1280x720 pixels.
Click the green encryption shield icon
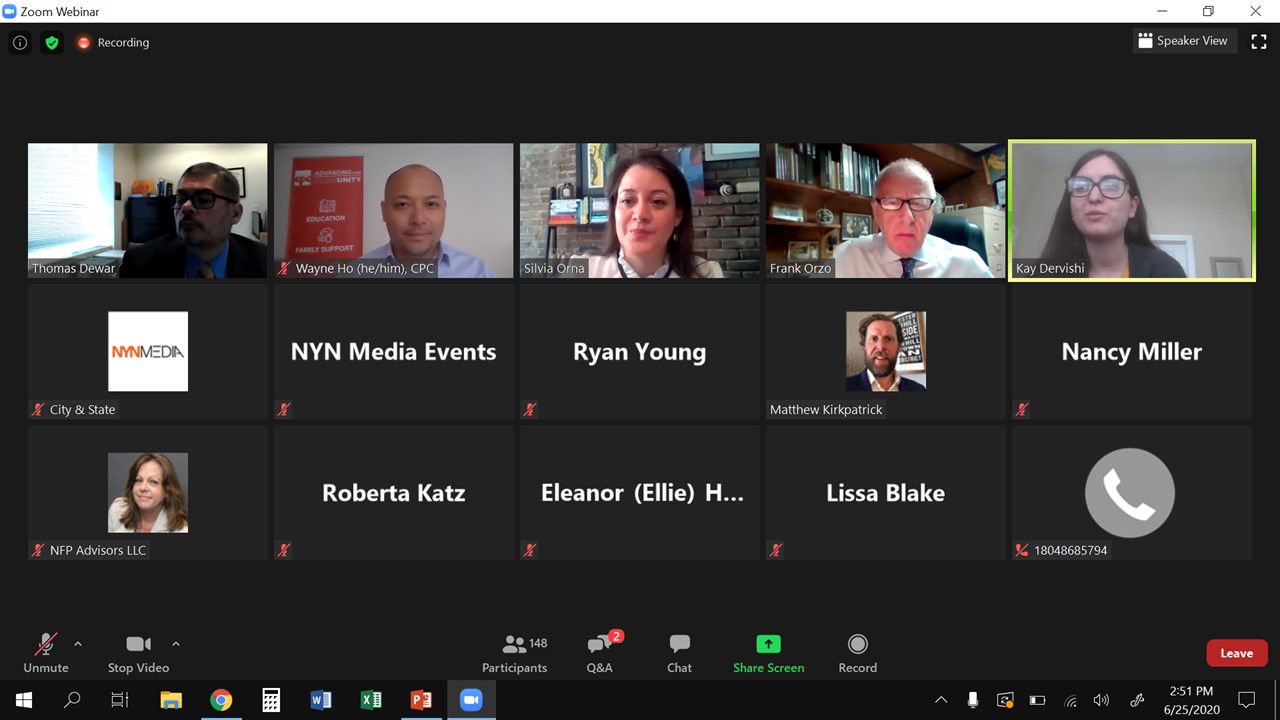coord(52,43)
